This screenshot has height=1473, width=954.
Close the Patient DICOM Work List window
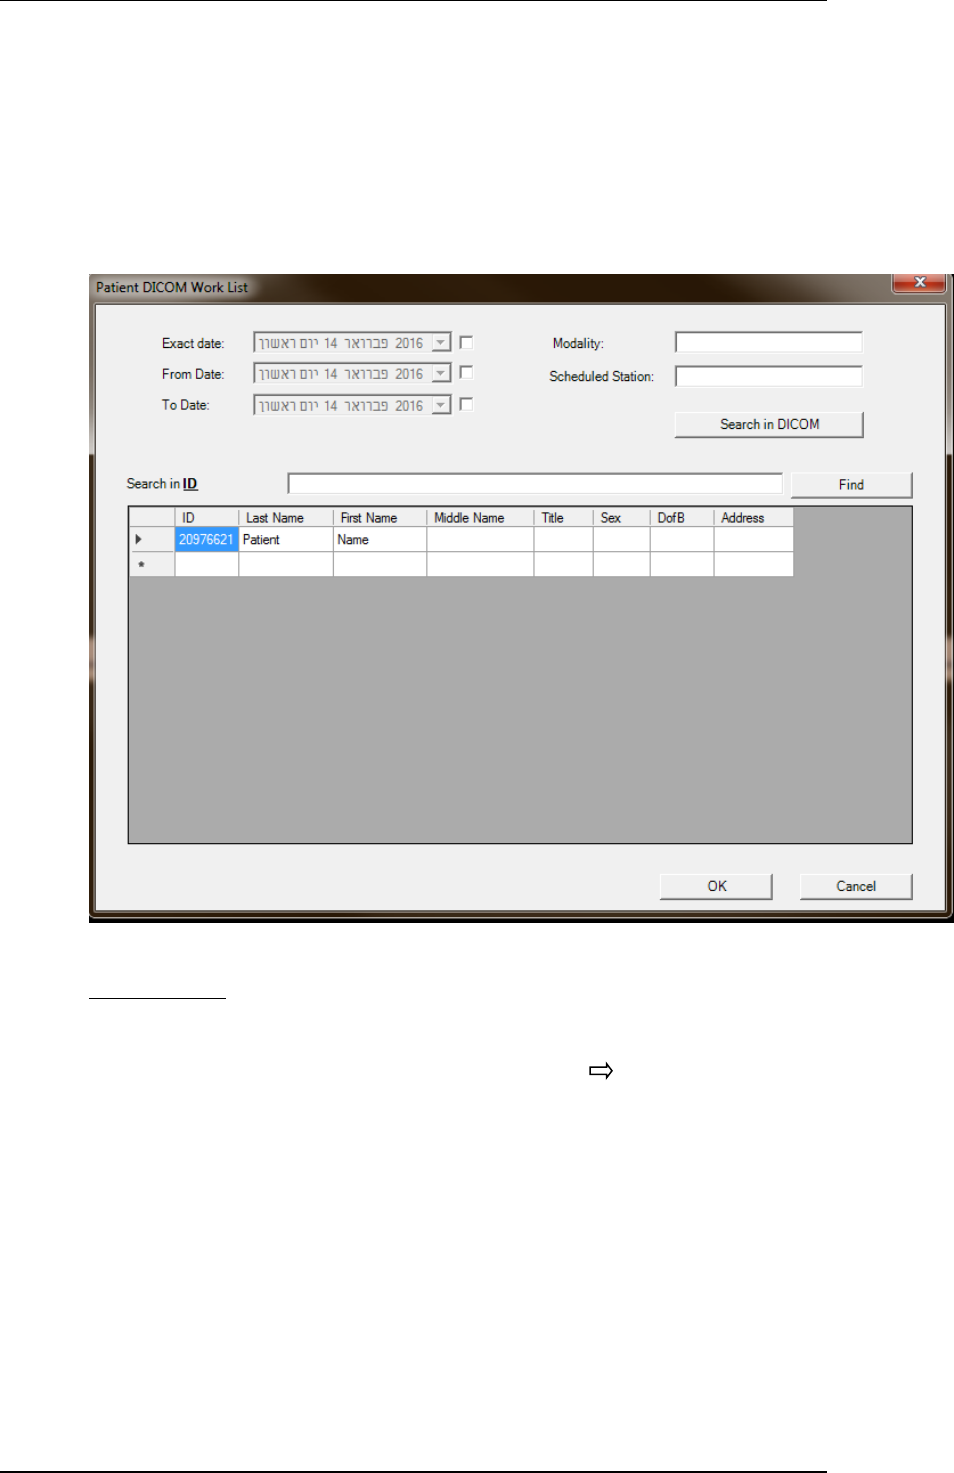pos(920,283)
